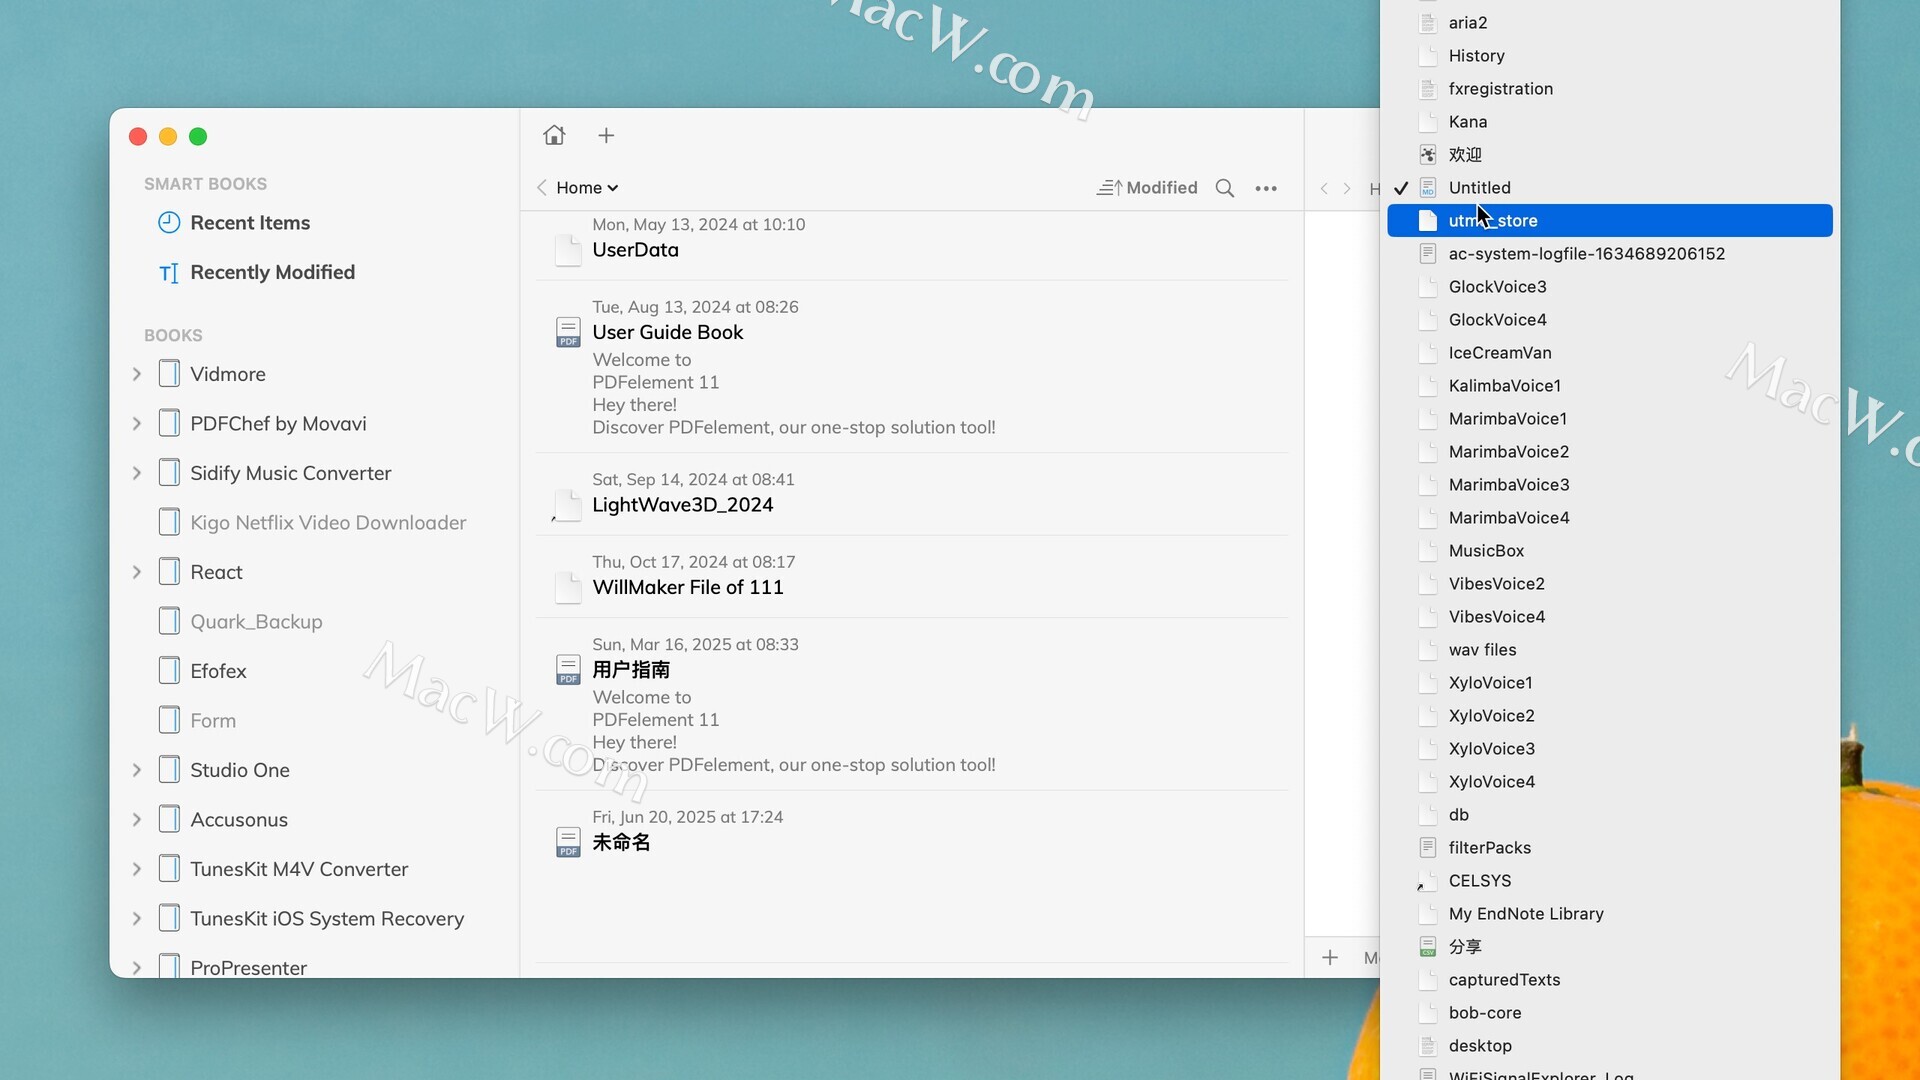Viewport: 1920px width, 1080px height.
Task: Open search in the Home list toolbar
Action: [1224, 188]
